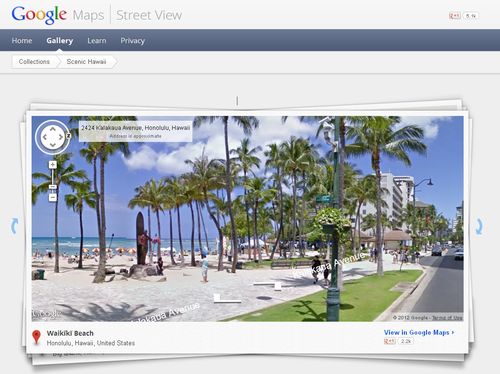The image size is (500, 374).
Task: Zoom out with the minus button
Action: click(53, 198)
